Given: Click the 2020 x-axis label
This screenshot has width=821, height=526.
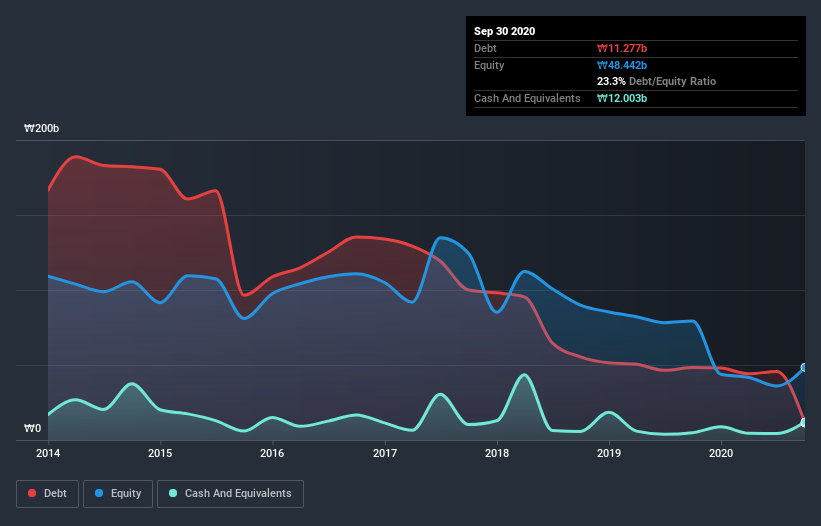Looking at the screenshot, I should 721,453.
